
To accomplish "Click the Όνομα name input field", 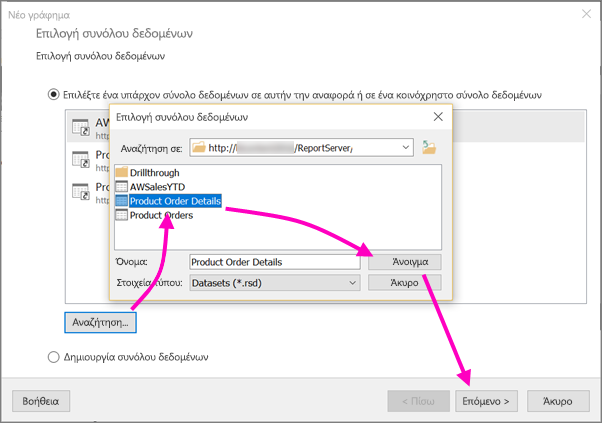I will [275, 262].
